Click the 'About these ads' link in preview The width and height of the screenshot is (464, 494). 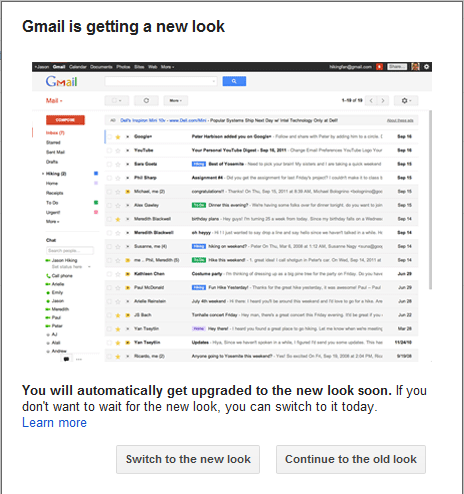coord(400,120)
